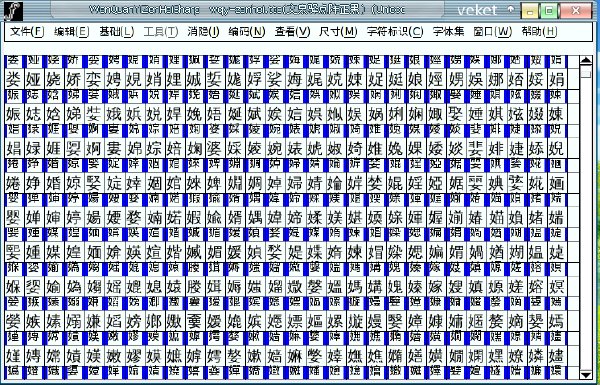This screenshot has height=385, width=600.
Task: Select the 娟 glyph cell
Action: 556,79
